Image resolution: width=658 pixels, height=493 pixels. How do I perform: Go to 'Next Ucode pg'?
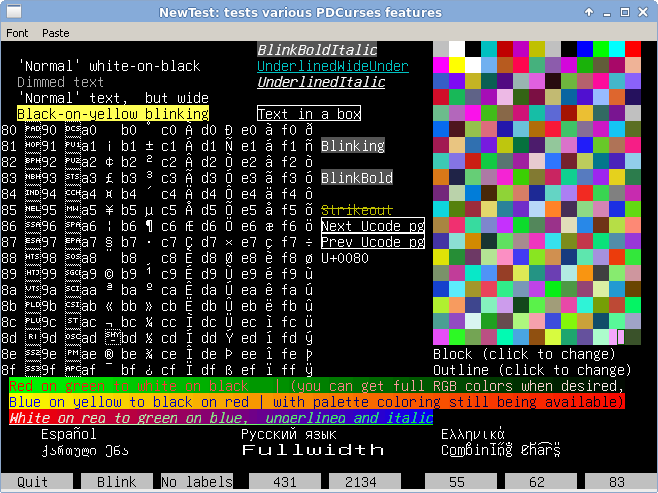point(373,226)
